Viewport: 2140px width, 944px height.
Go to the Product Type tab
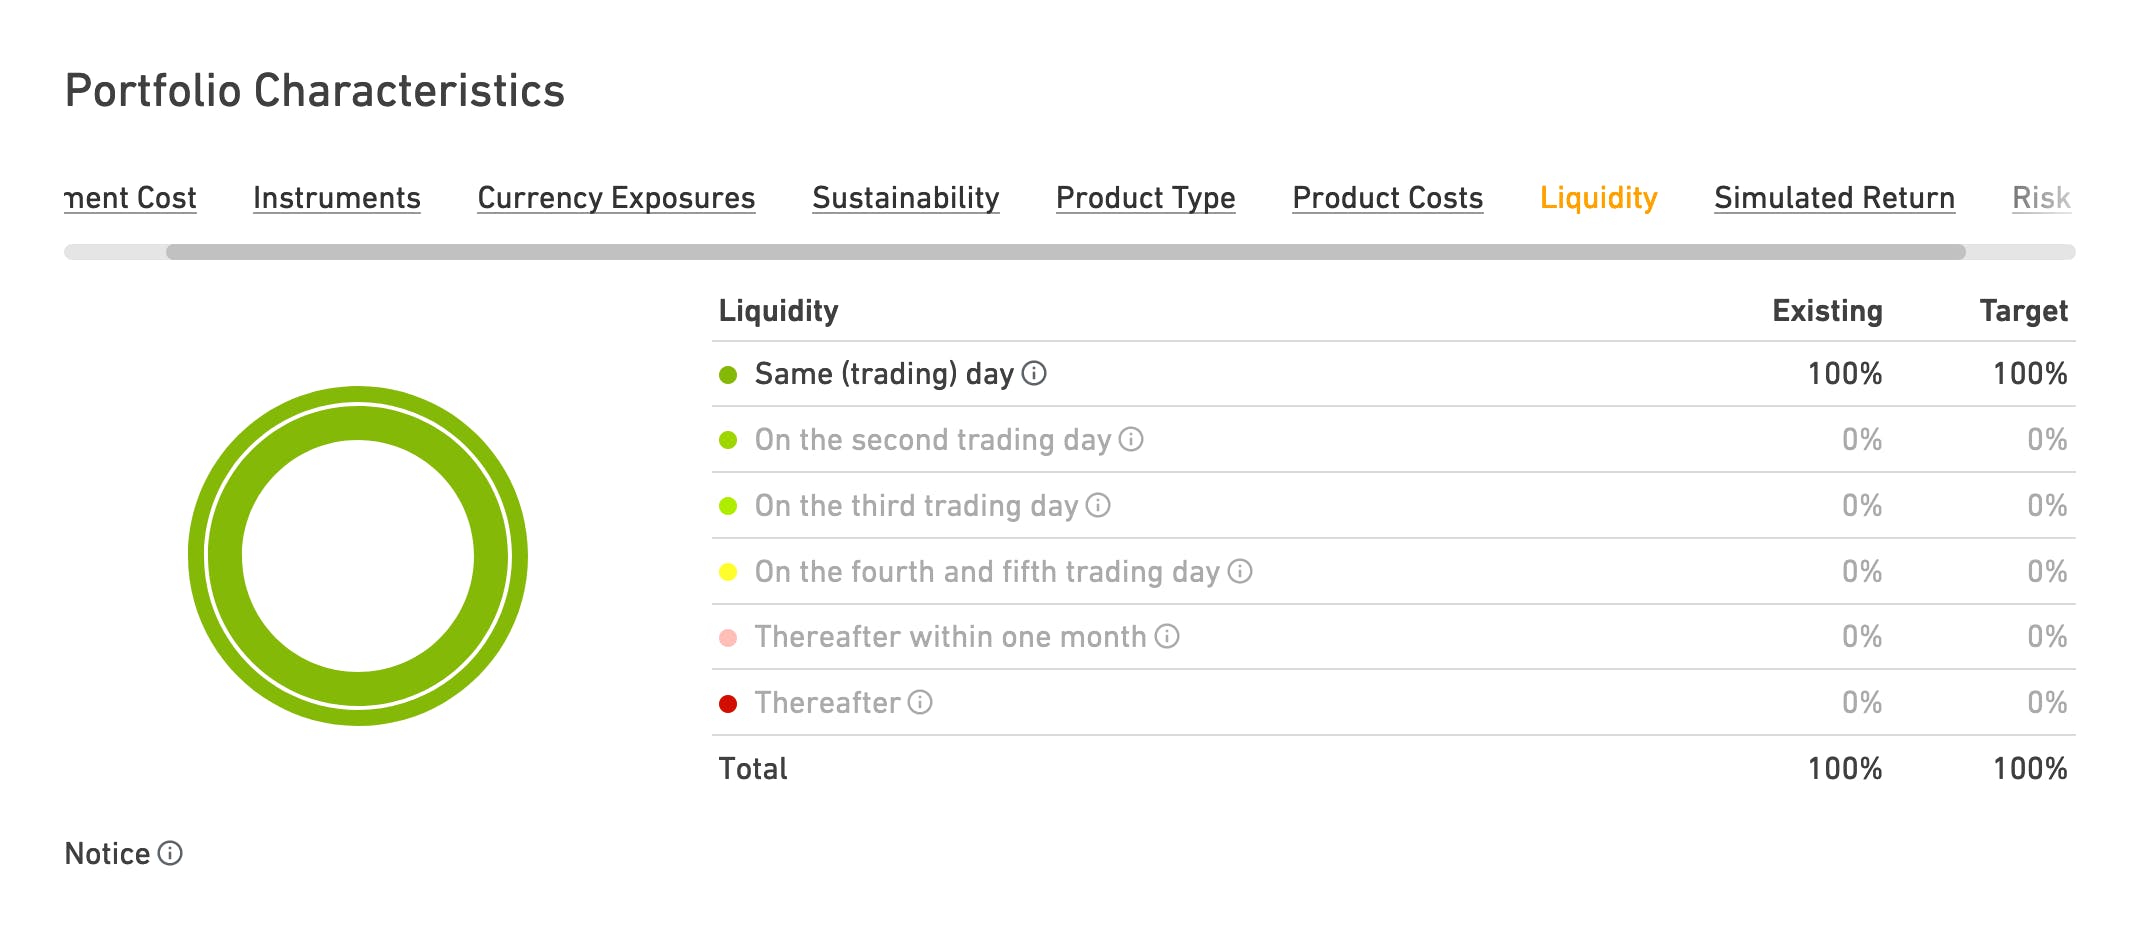pos(1146,198)
